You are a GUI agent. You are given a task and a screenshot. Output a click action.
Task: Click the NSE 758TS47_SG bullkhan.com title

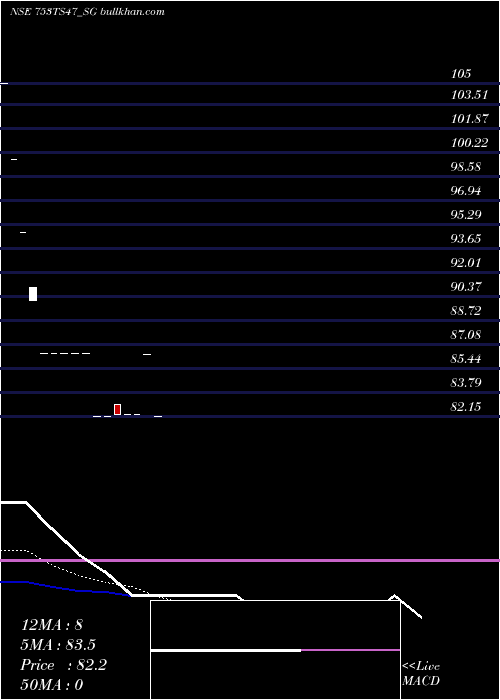point(87,12)
